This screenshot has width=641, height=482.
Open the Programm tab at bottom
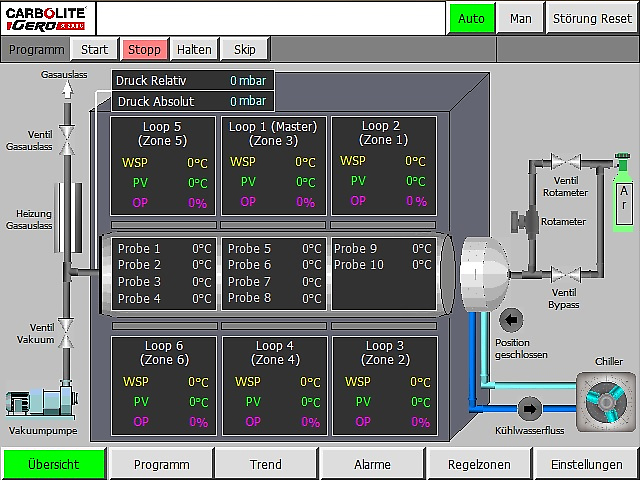[161, 464]
